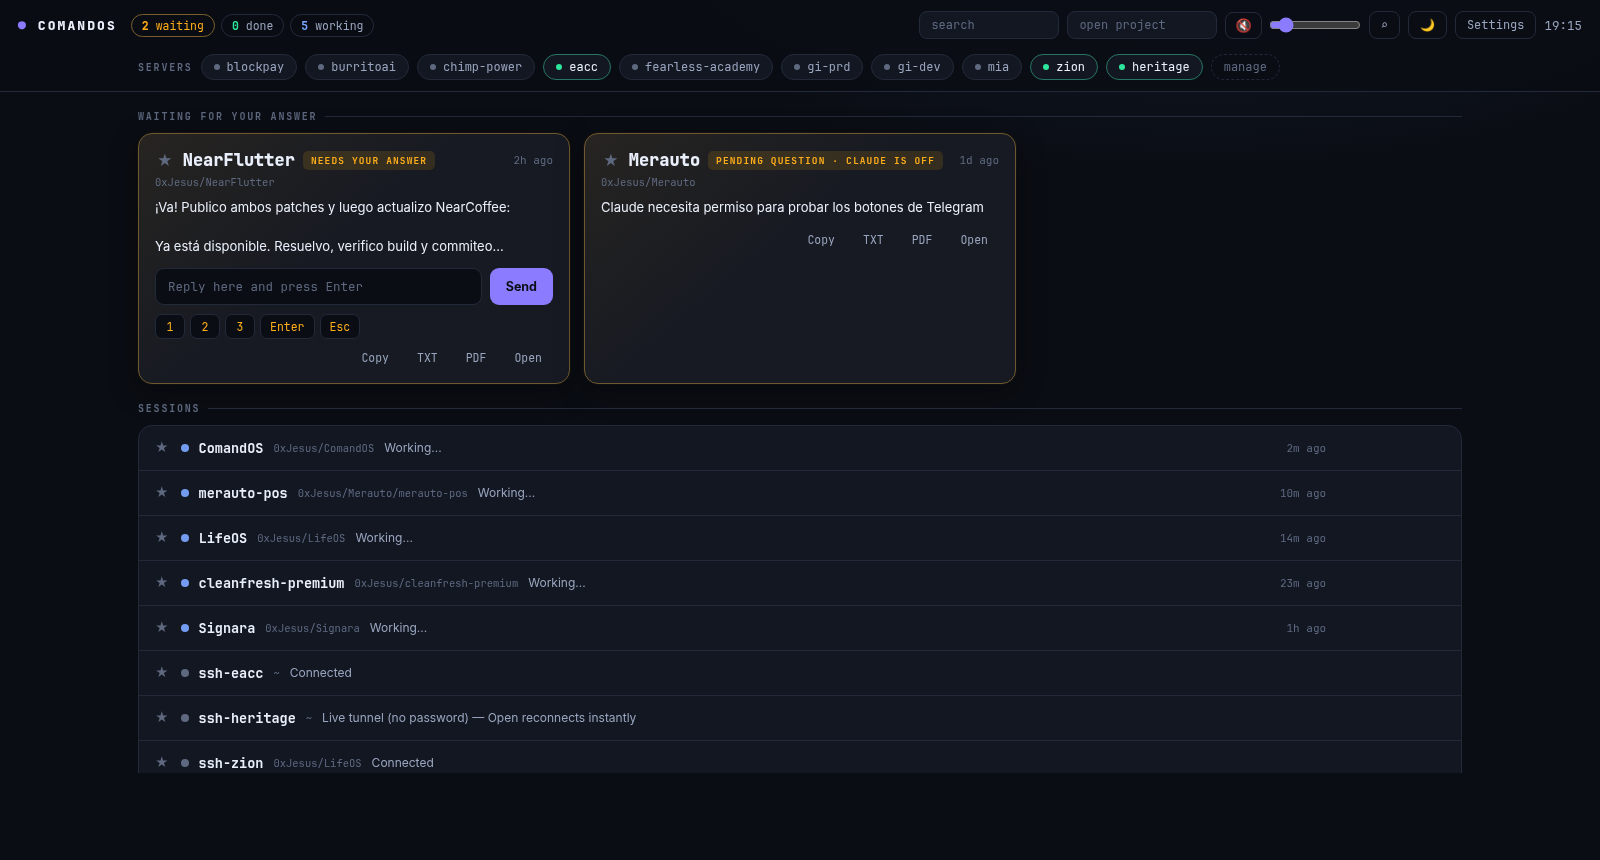Viewport: 1600px width, 860px height.
Task: Choose option 2 quick key
Action: pyautogui.click(x=205, y=327)
